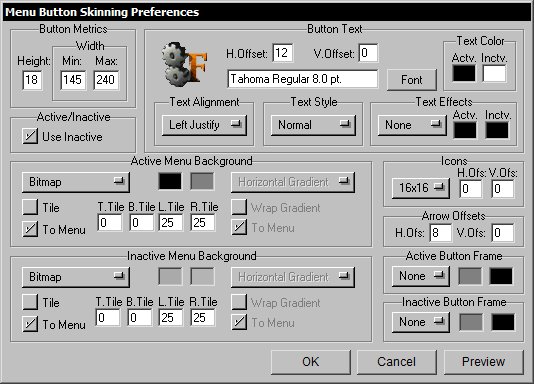The width and height of the screenshot is (534, 384).
Task: Open the 16x16 icon size dropdown
Action: 421,188
